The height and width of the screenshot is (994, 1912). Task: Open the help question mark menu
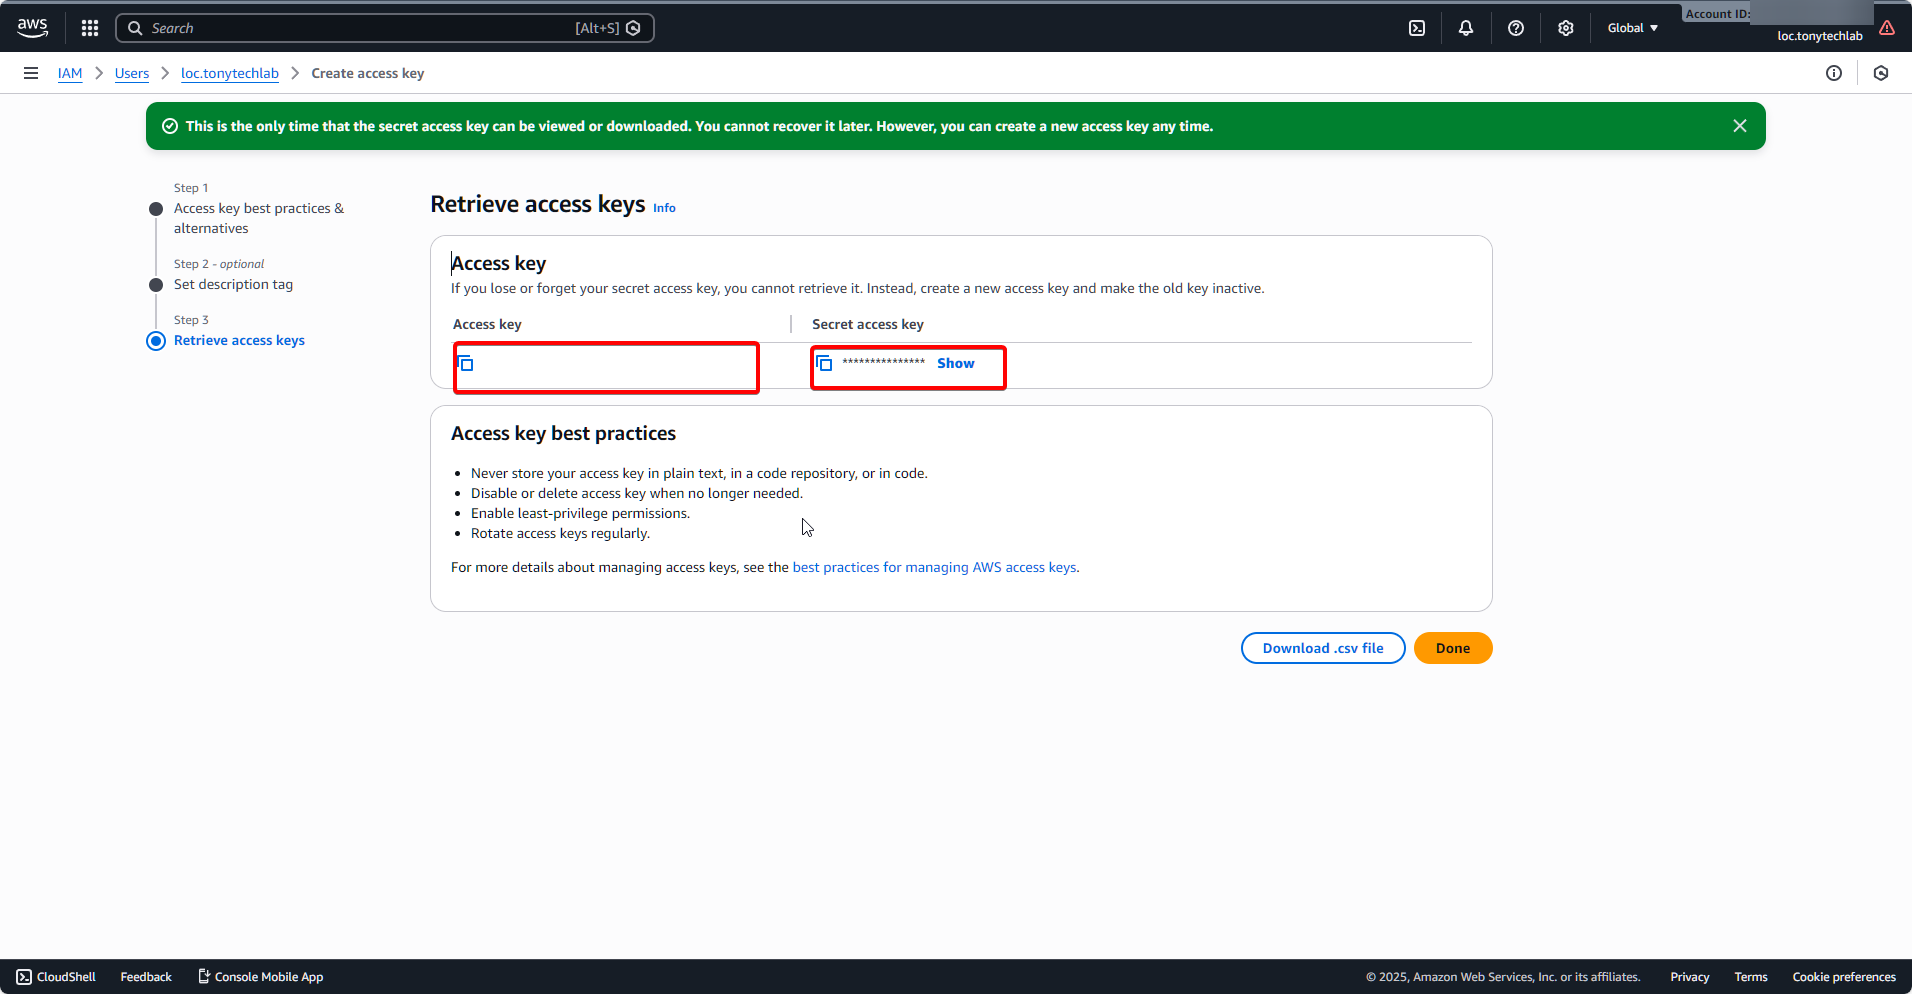click(x=1516, y=28)
